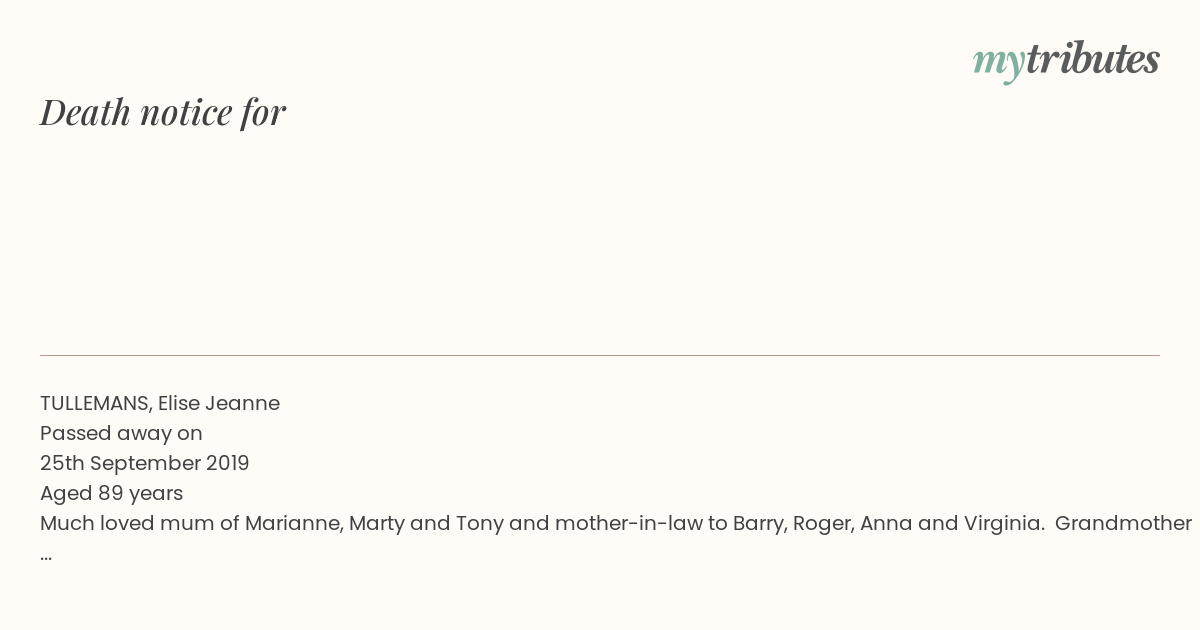Screen dimensions: 1200x630
Task: Select the 'Aged 89 years' text
Action: point(111,494)
